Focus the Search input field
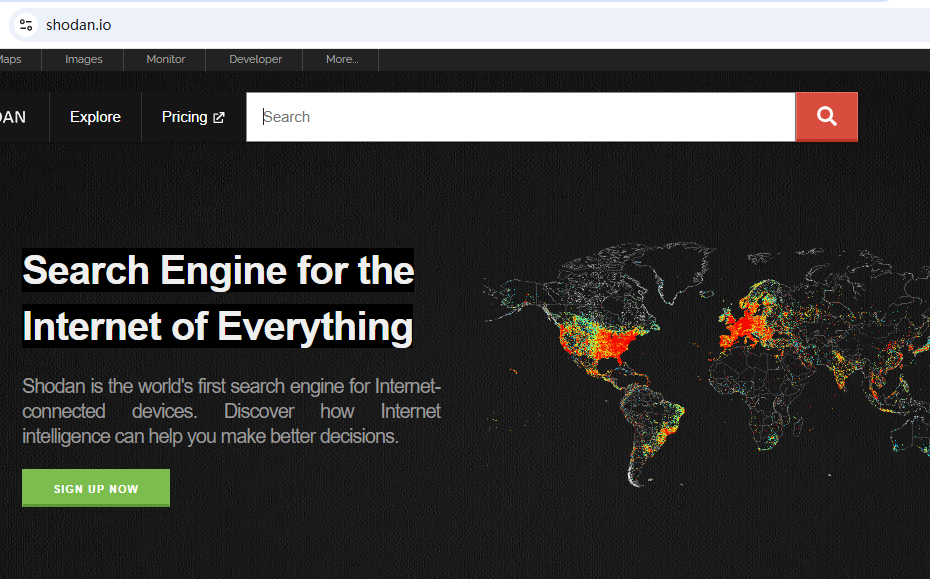Screen dimensions: 930x579 (521, 117)
